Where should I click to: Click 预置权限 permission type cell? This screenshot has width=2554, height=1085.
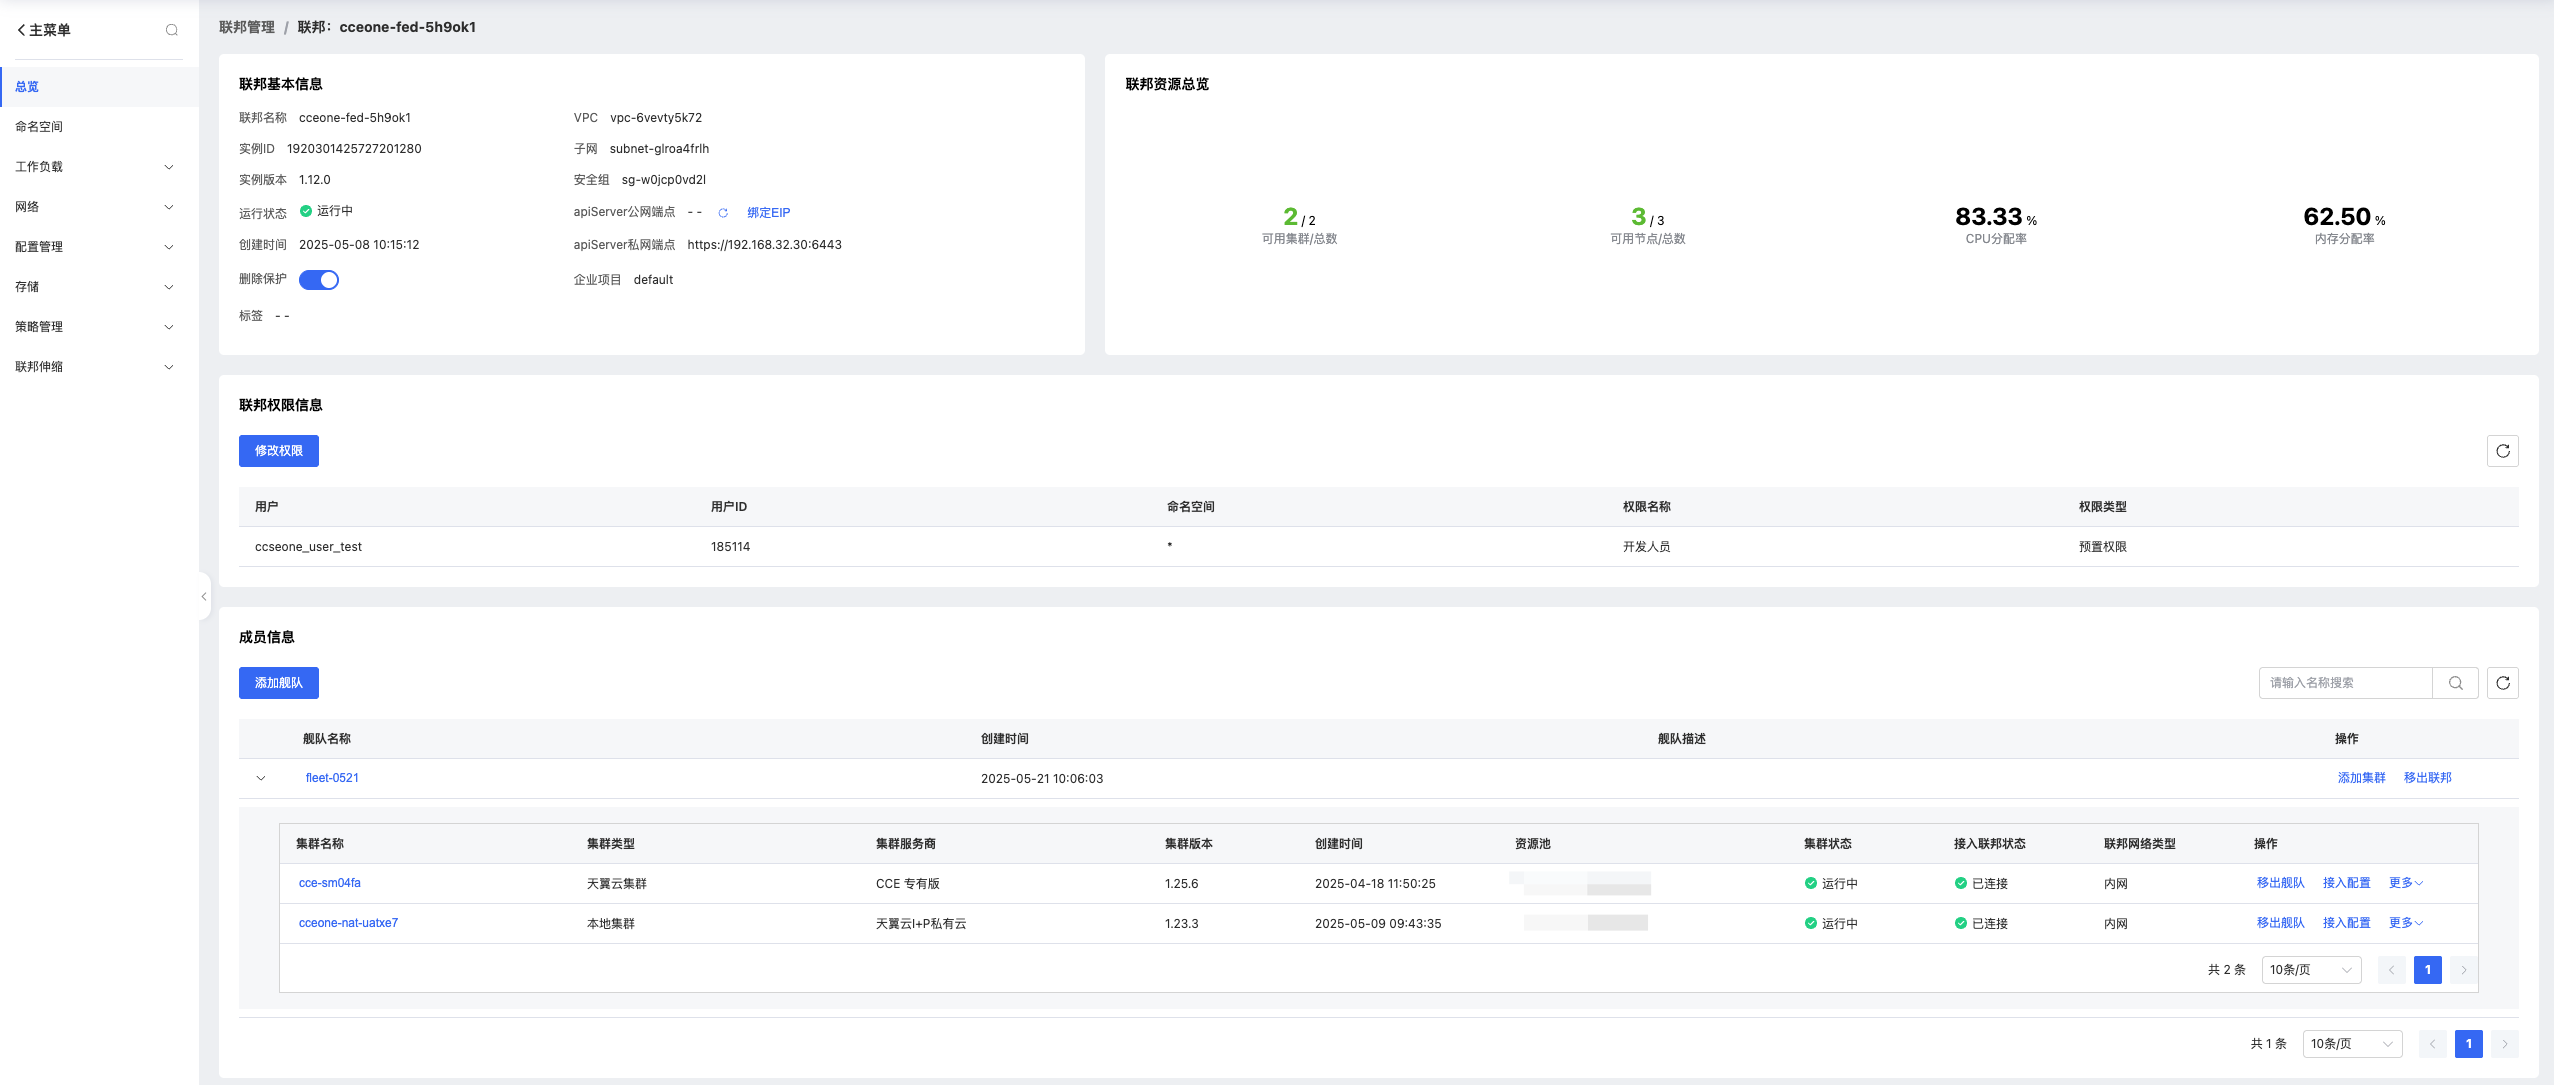(x=2102, y=547)
